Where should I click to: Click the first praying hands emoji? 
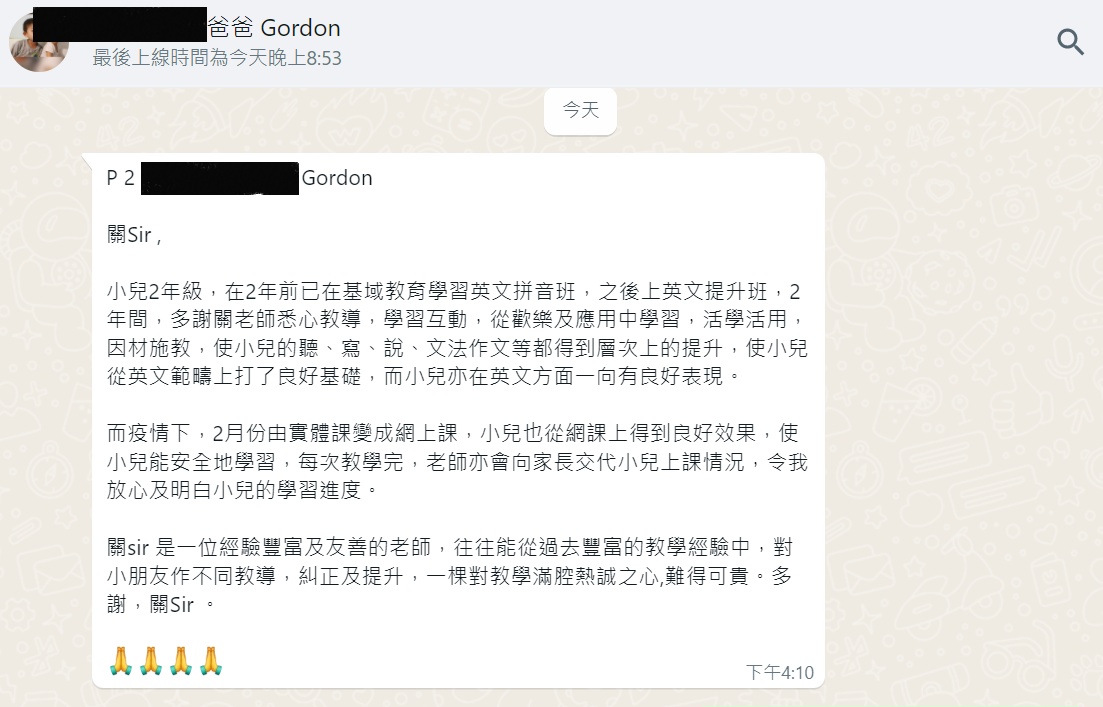[x=121, y=661]
